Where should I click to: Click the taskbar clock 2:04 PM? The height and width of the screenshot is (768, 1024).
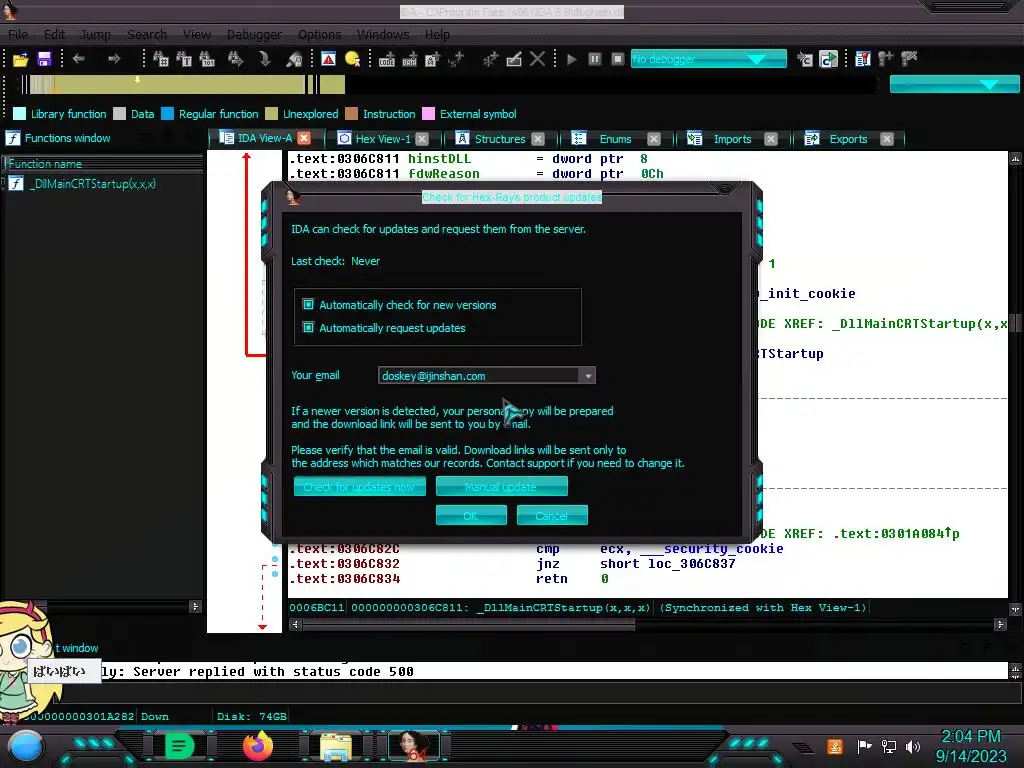970,737
